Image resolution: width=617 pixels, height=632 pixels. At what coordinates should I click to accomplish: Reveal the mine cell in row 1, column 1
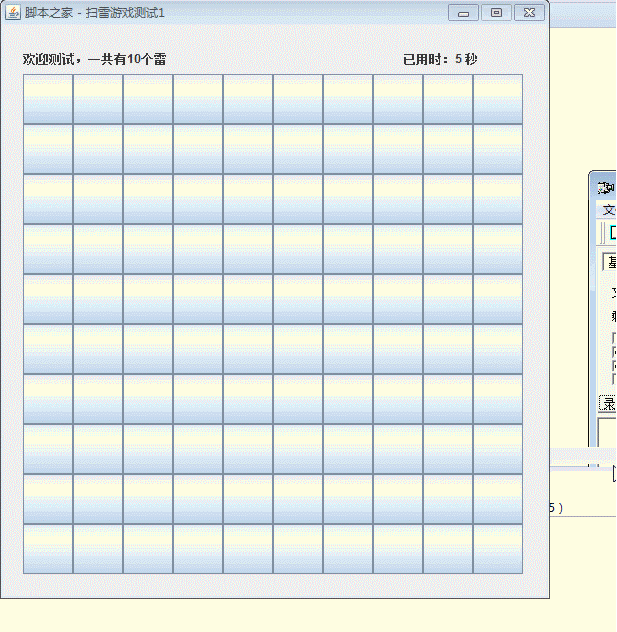pos(48,99)
